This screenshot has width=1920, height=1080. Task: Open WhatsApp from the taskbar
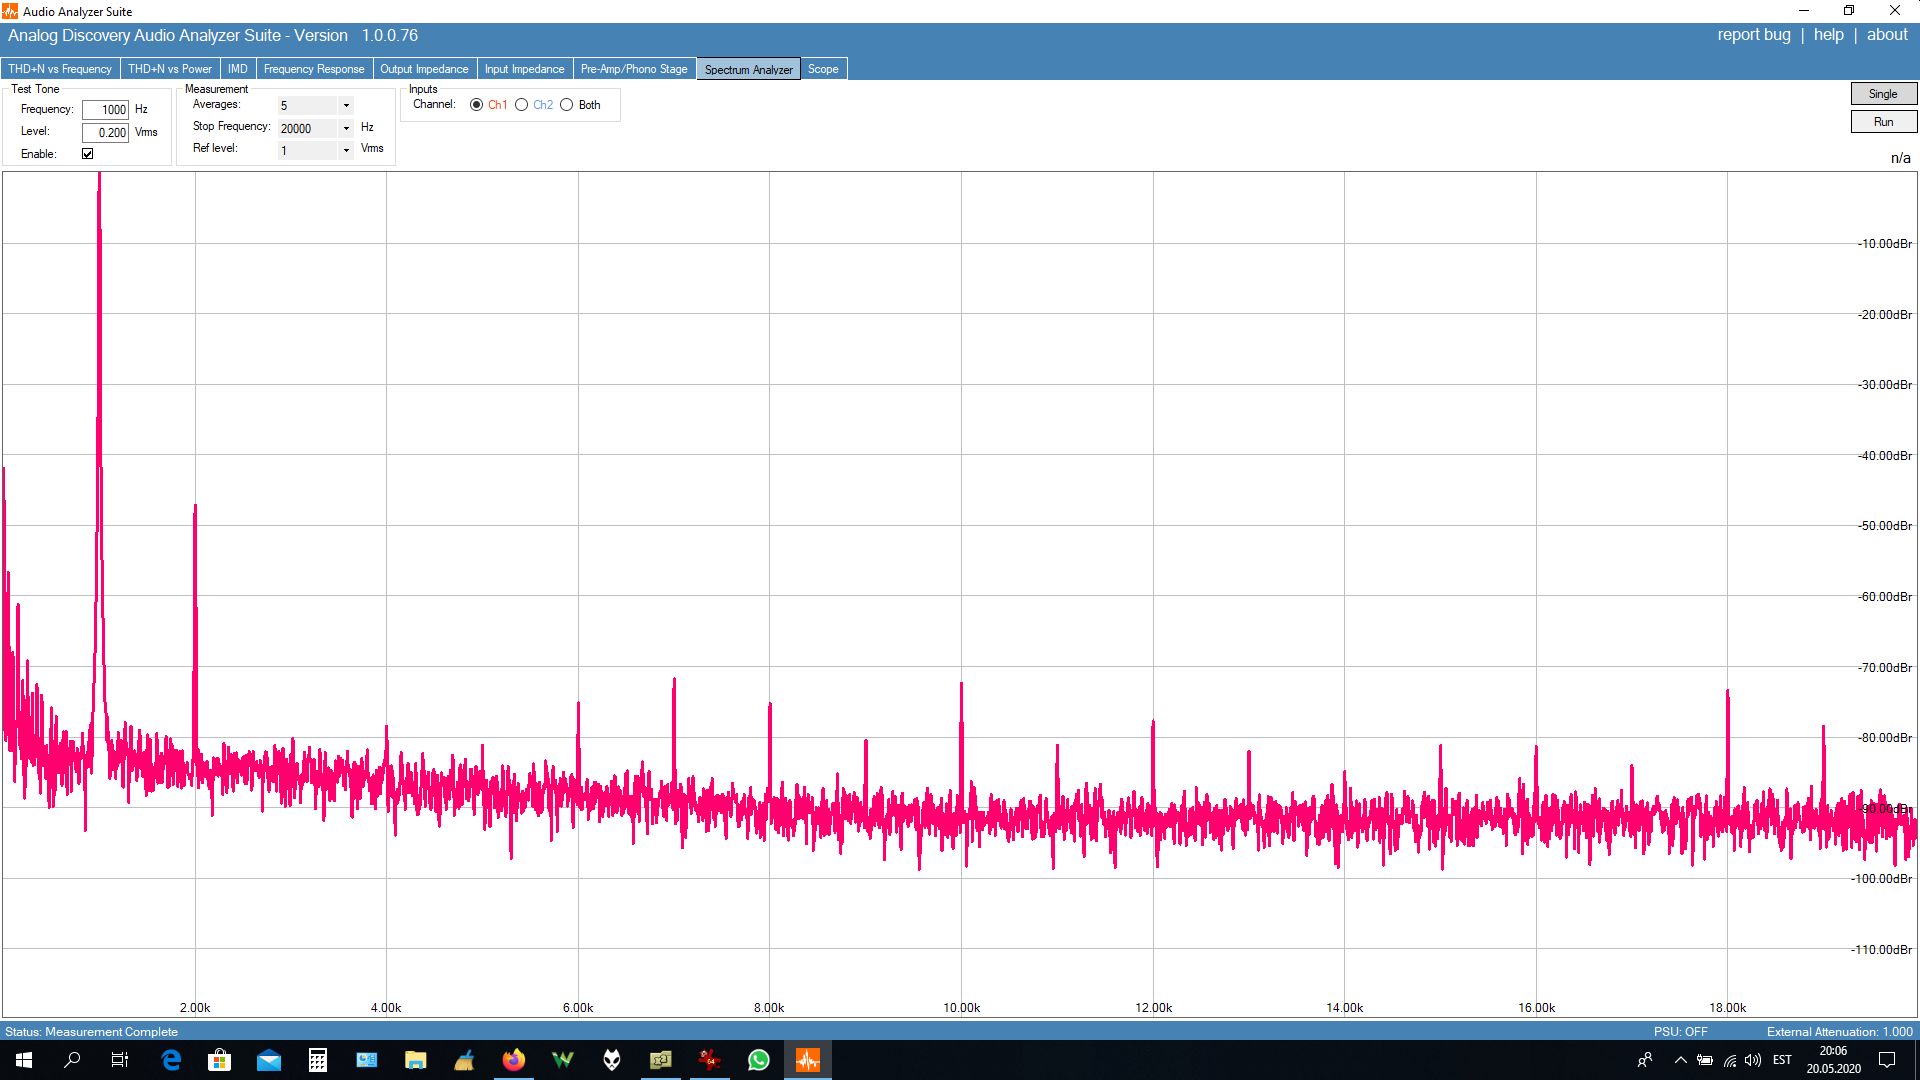click(758, 1060)
